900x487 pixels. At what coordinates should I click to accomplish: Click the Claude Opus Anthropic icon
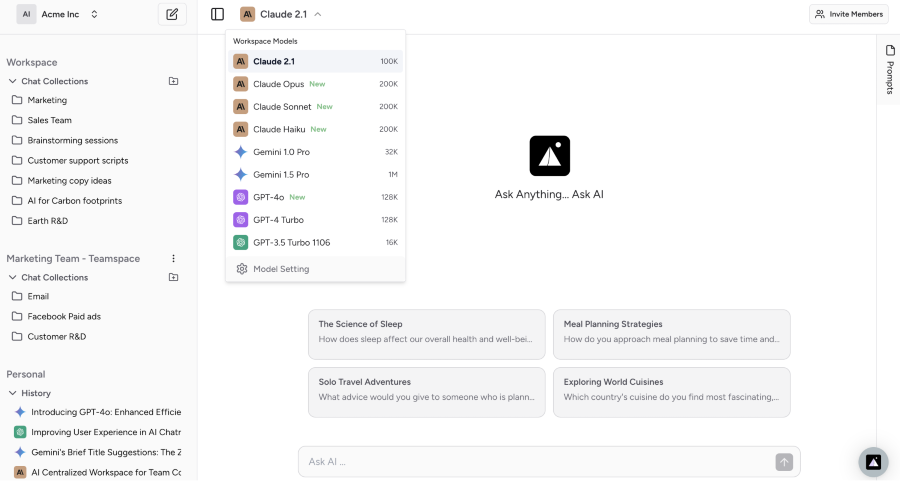[x=240, y=84]
